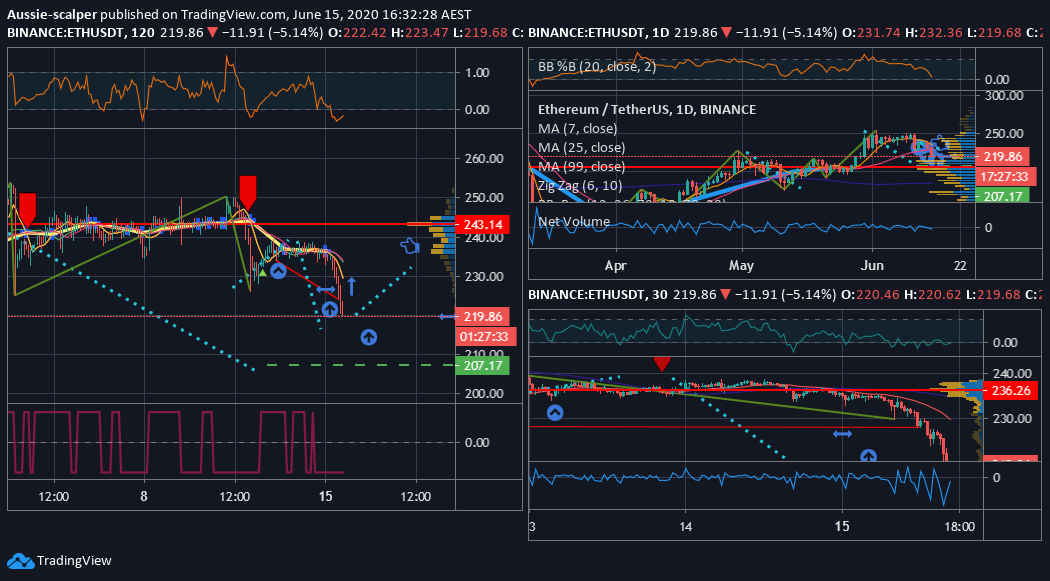Select the leftmost red down-arrow marker on 120 chart
The height and width of the screenshot is (581, 1050).
click(x=27, y=210)
